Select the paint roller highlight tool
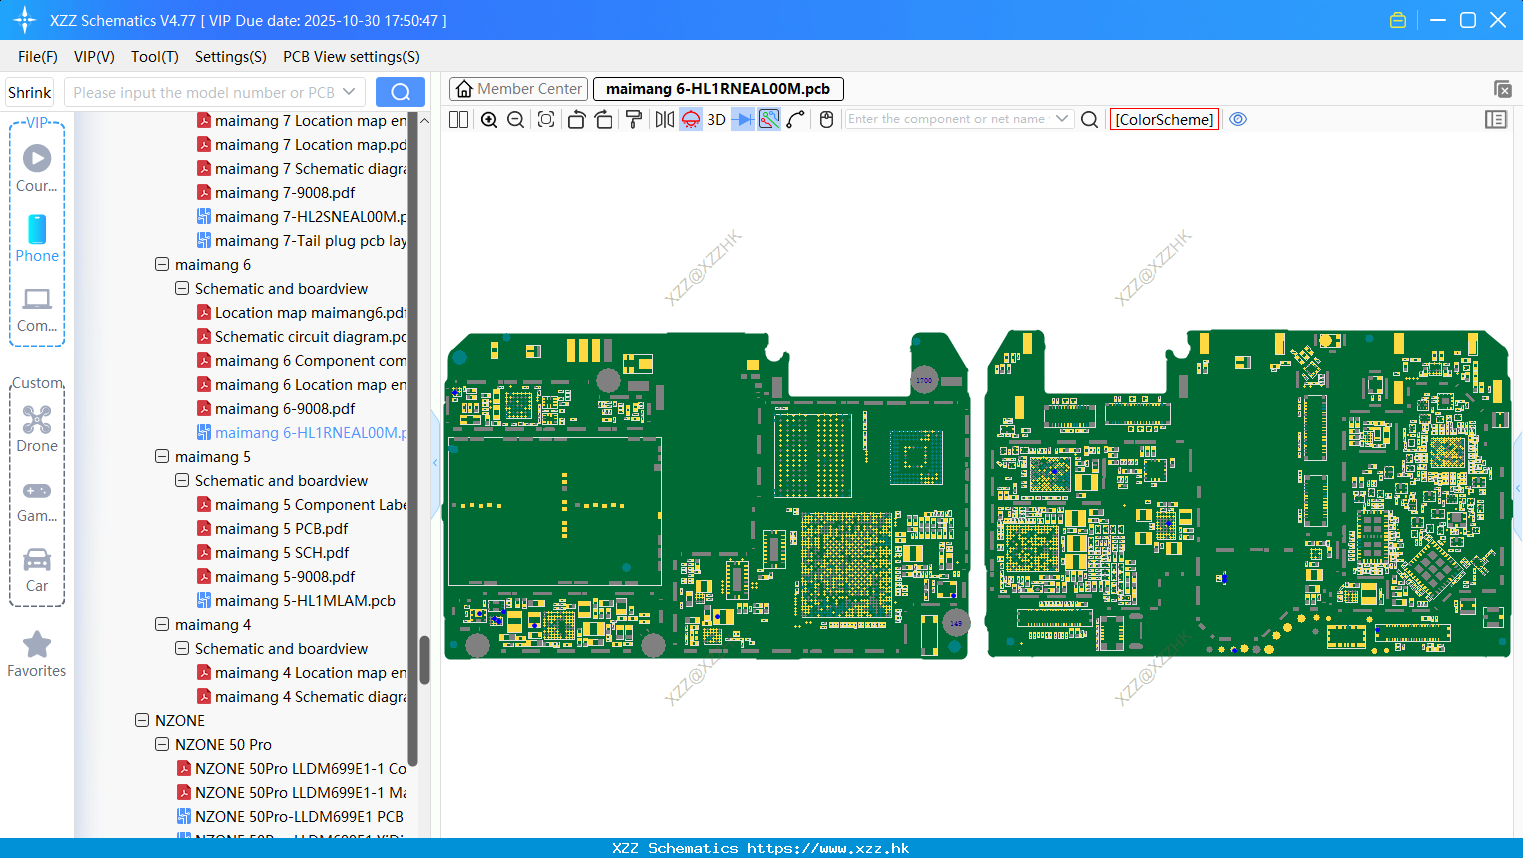 pyautogui.click(x=634, y=119)
